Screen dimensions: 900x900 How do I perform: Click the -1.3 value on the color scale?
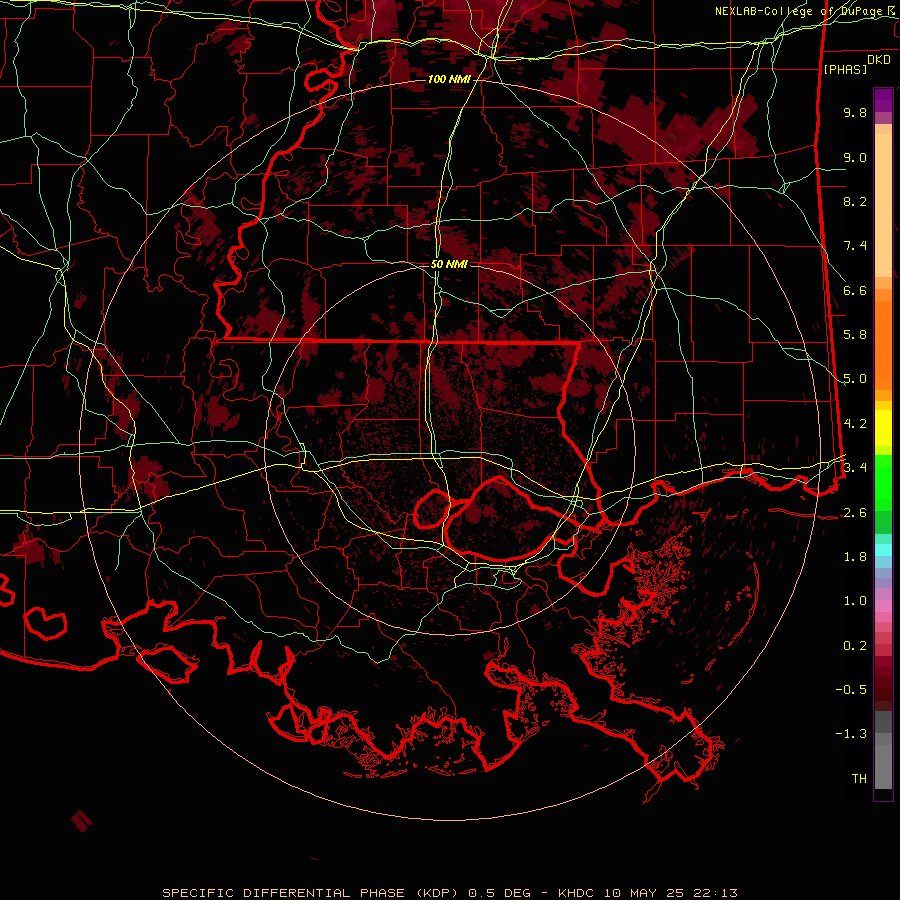[x=851, y=734]
